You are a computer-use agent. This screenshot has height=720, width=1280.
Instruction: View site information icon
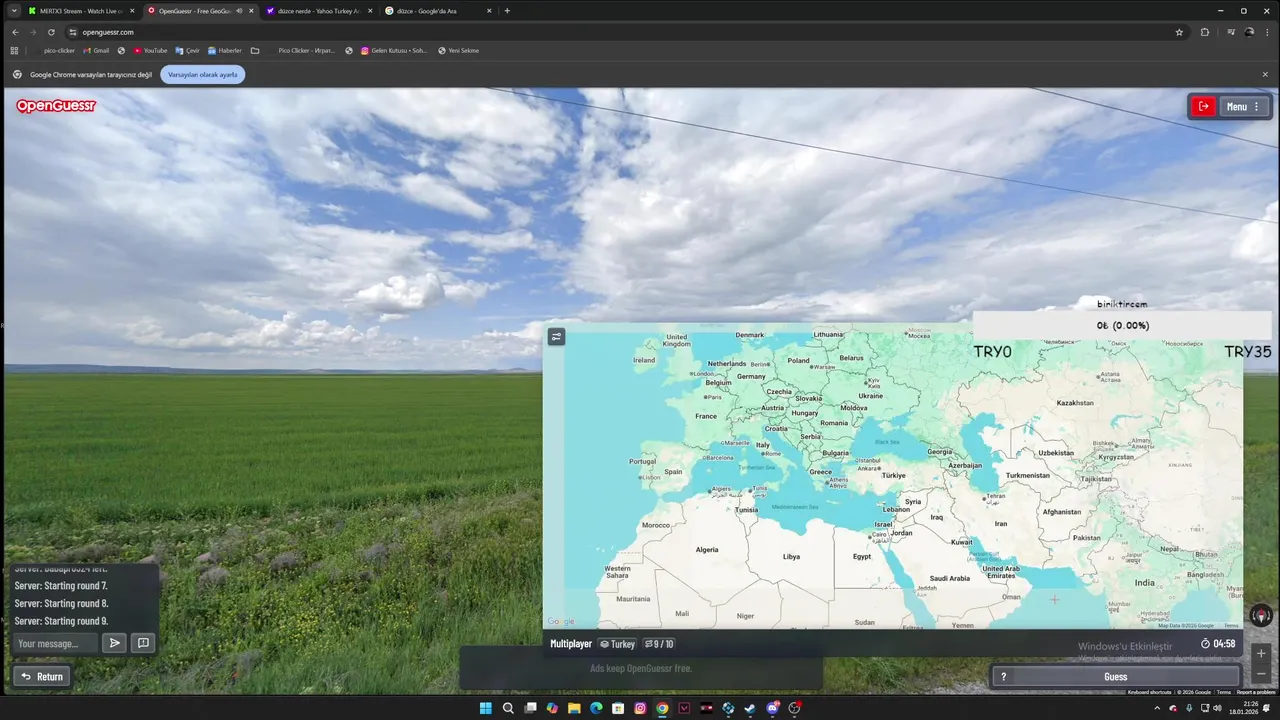[72, 32]
